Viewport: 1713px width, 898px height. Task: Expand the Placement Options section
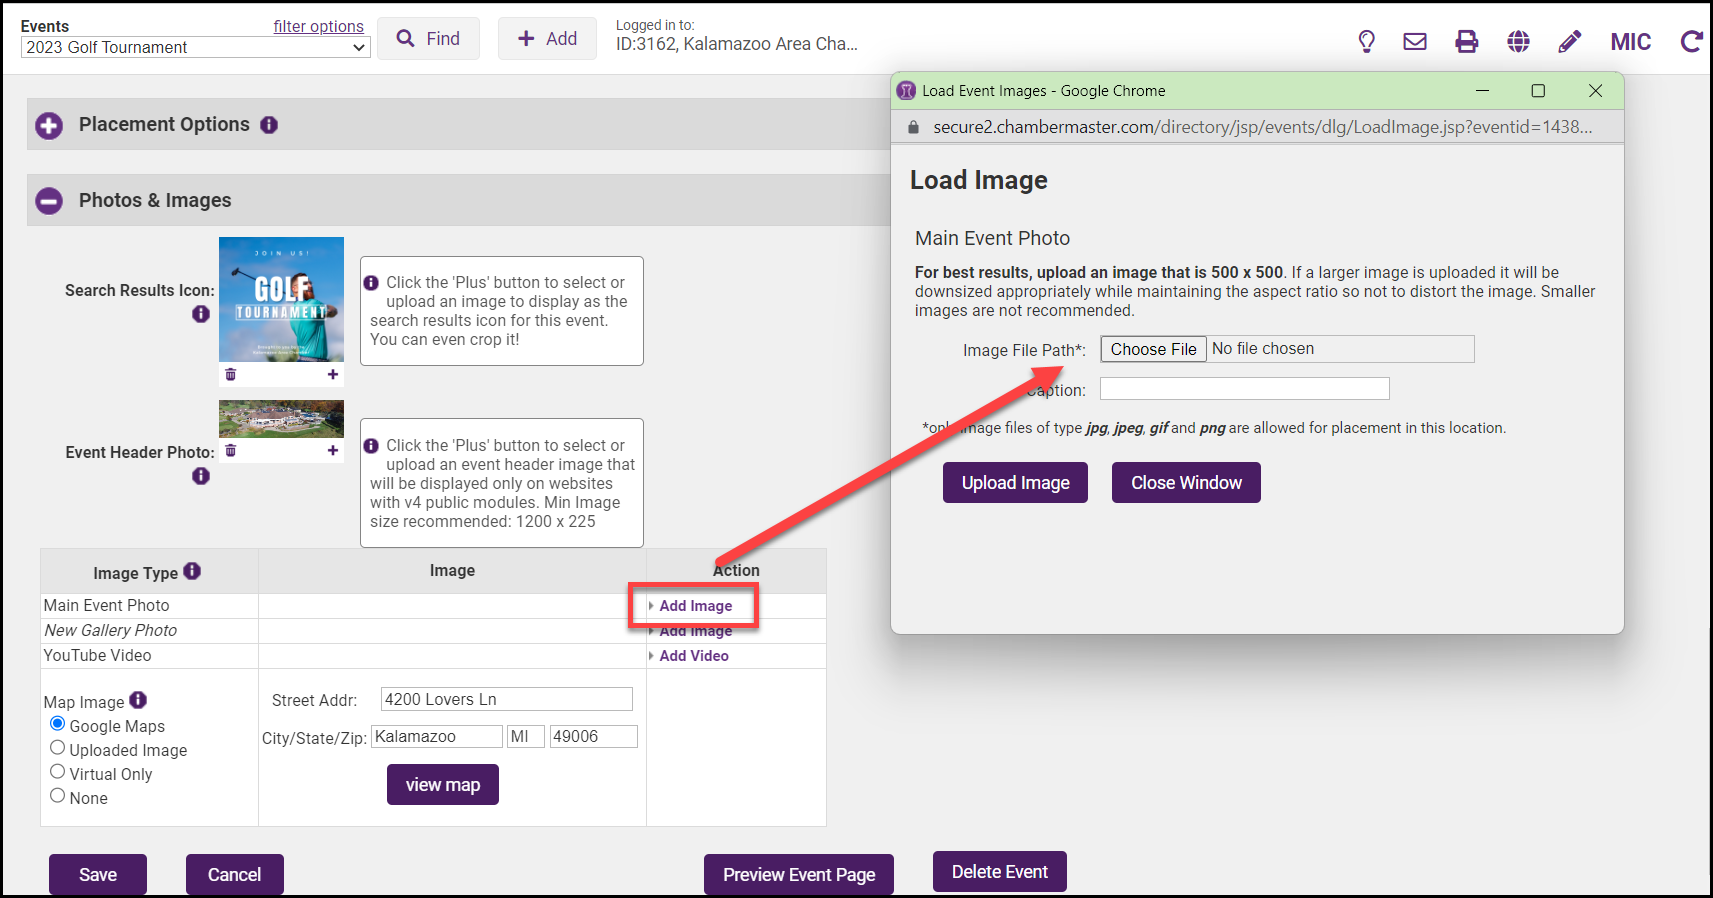coord(49,125)
